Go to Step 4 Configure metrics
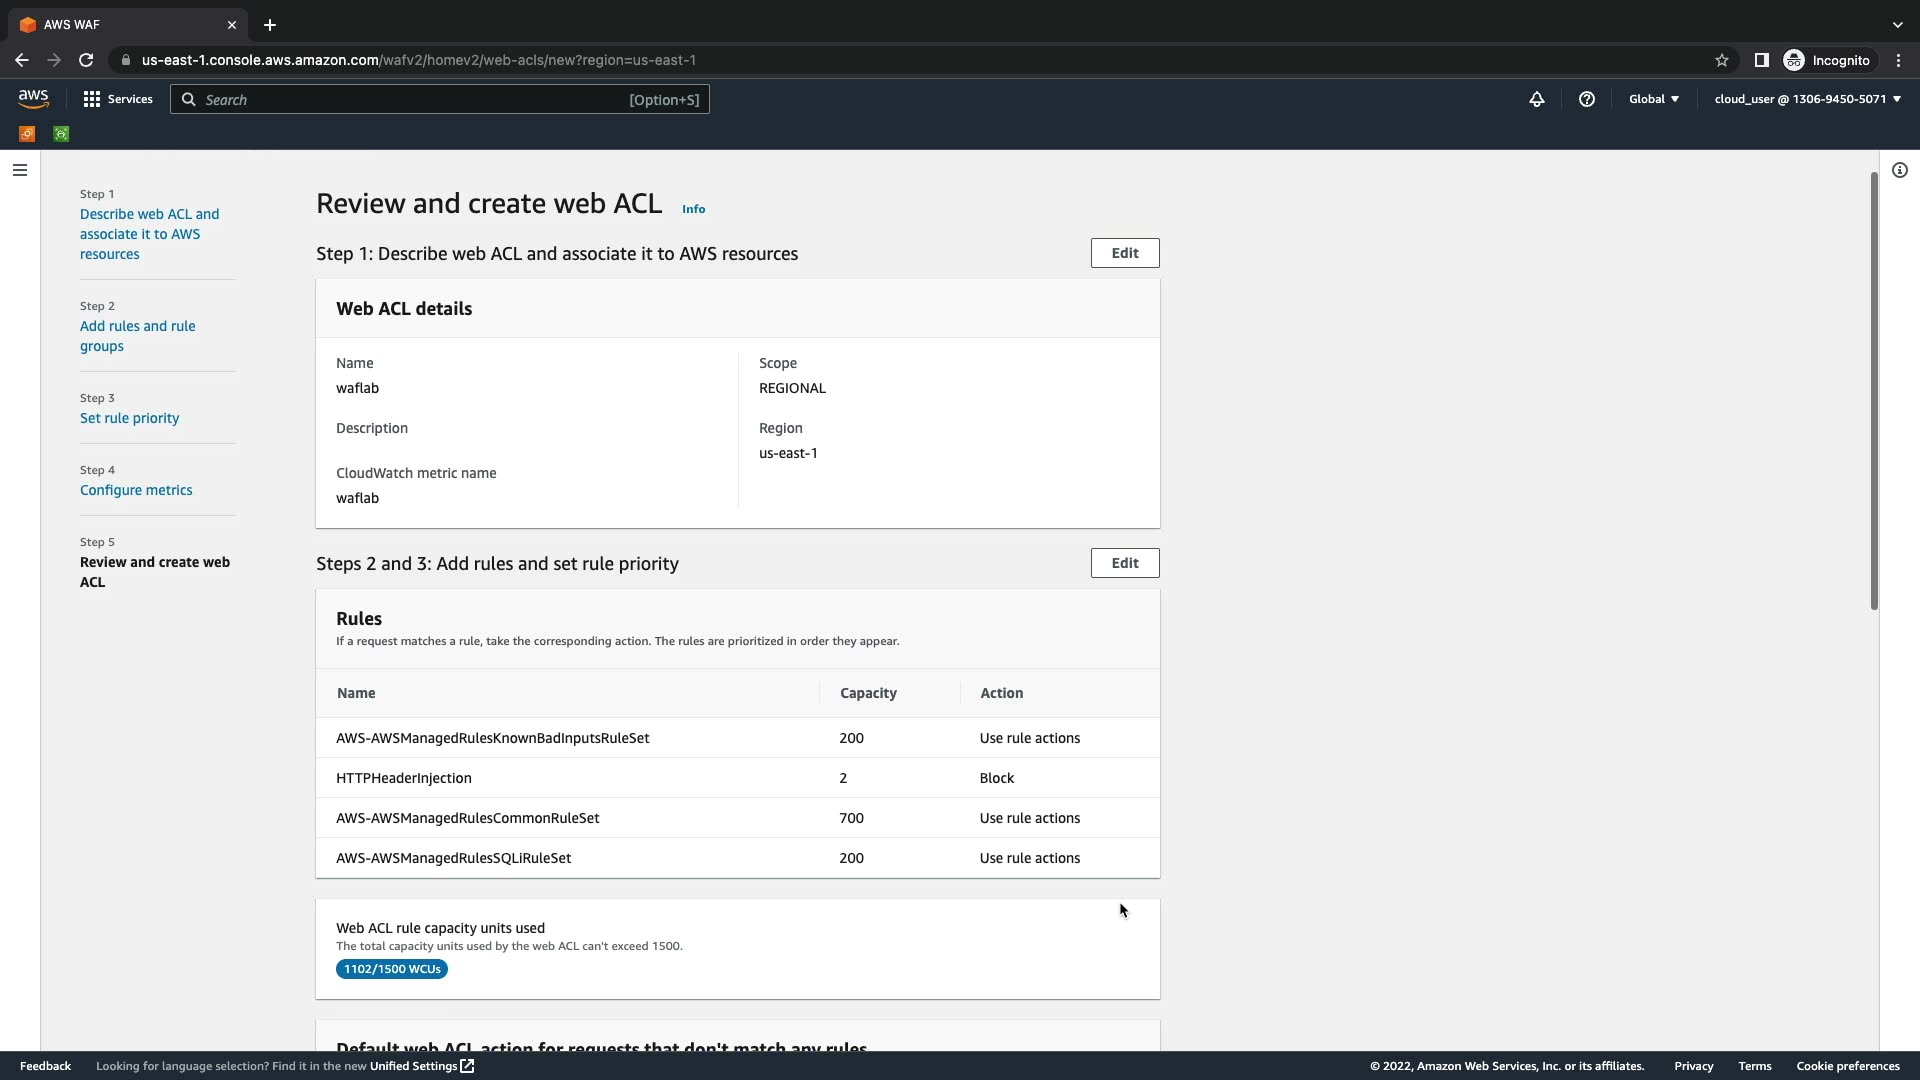 [136, 490]
